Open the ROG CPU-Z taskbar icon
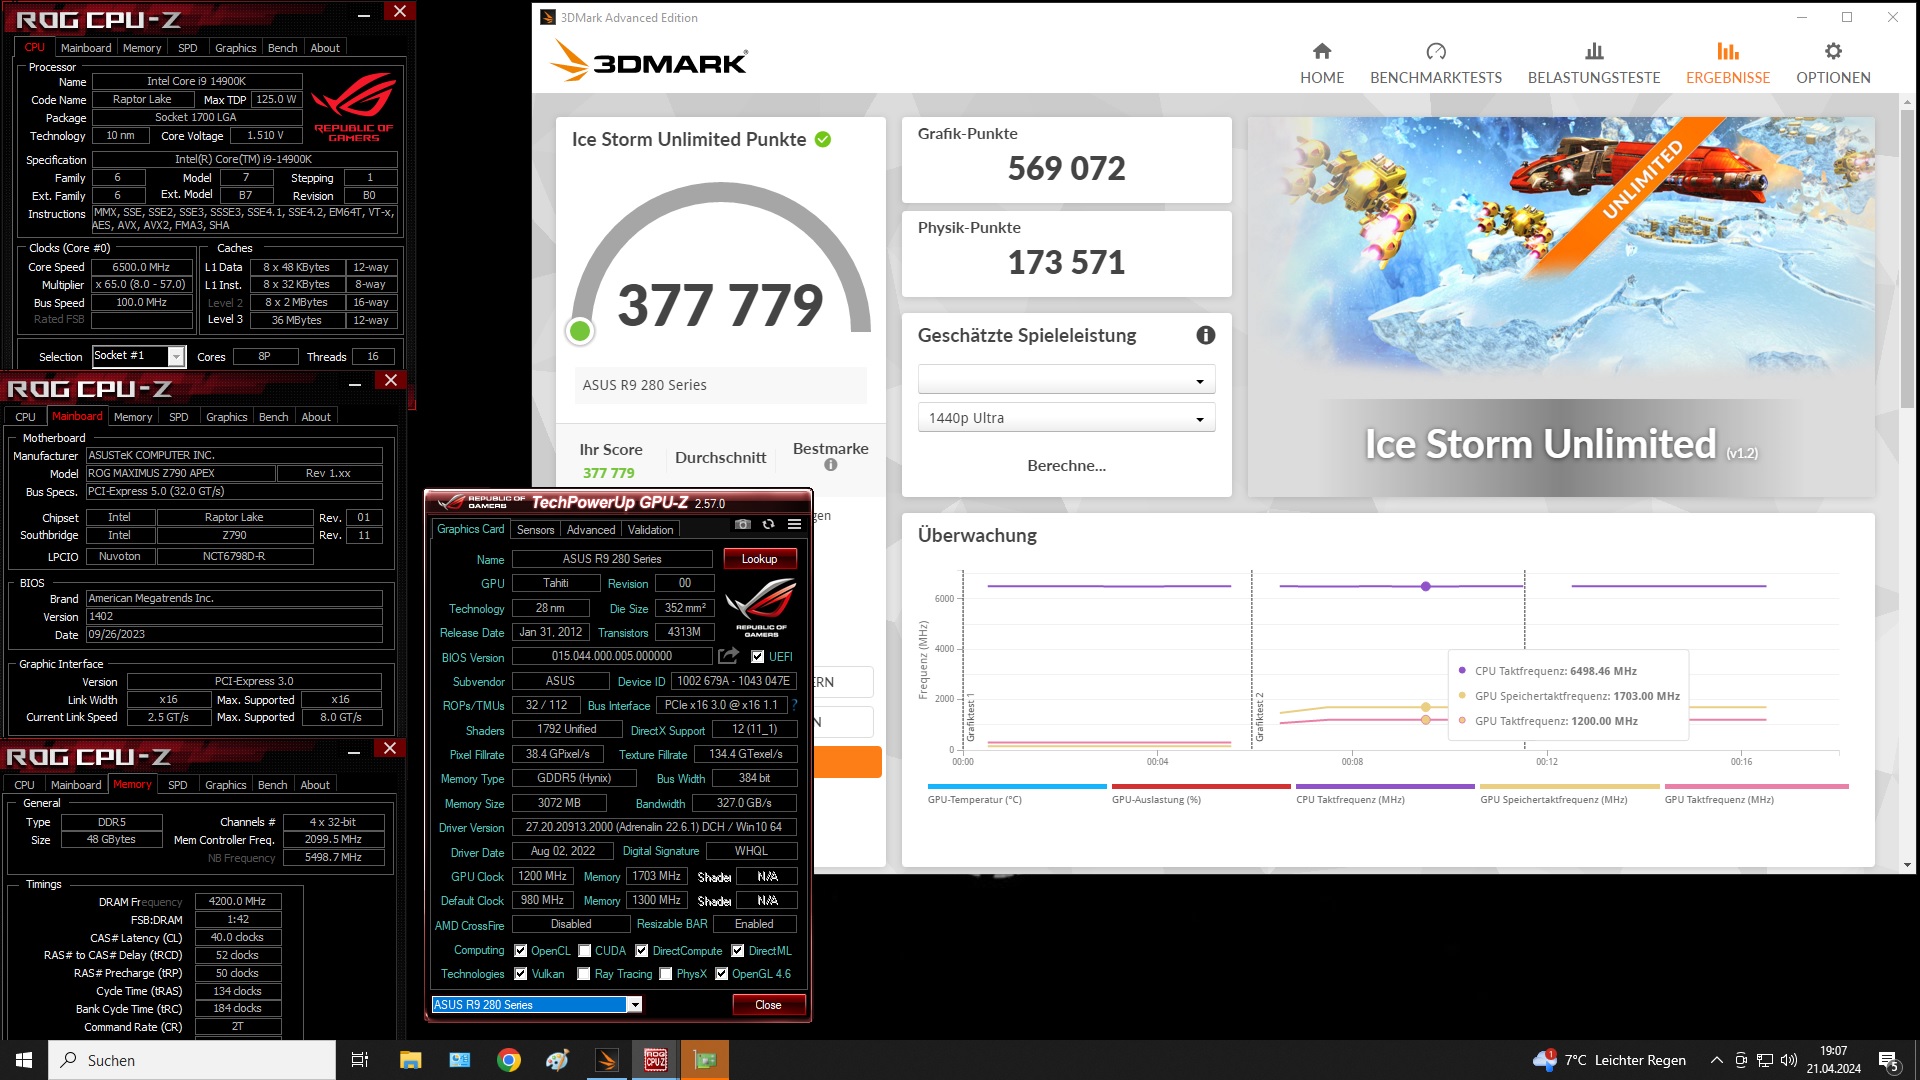 [x=656, y=1060]
